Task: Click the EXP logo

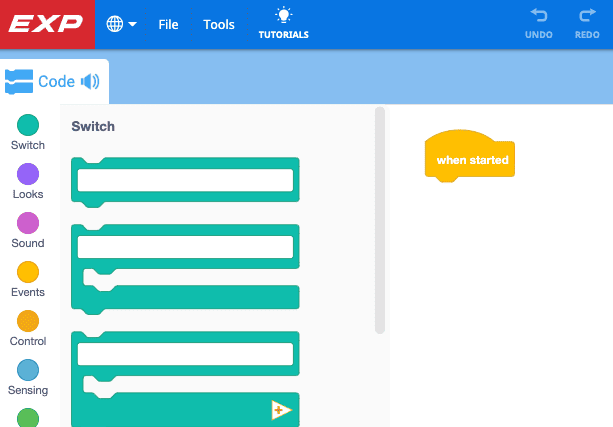Action: tap(47, 24)
